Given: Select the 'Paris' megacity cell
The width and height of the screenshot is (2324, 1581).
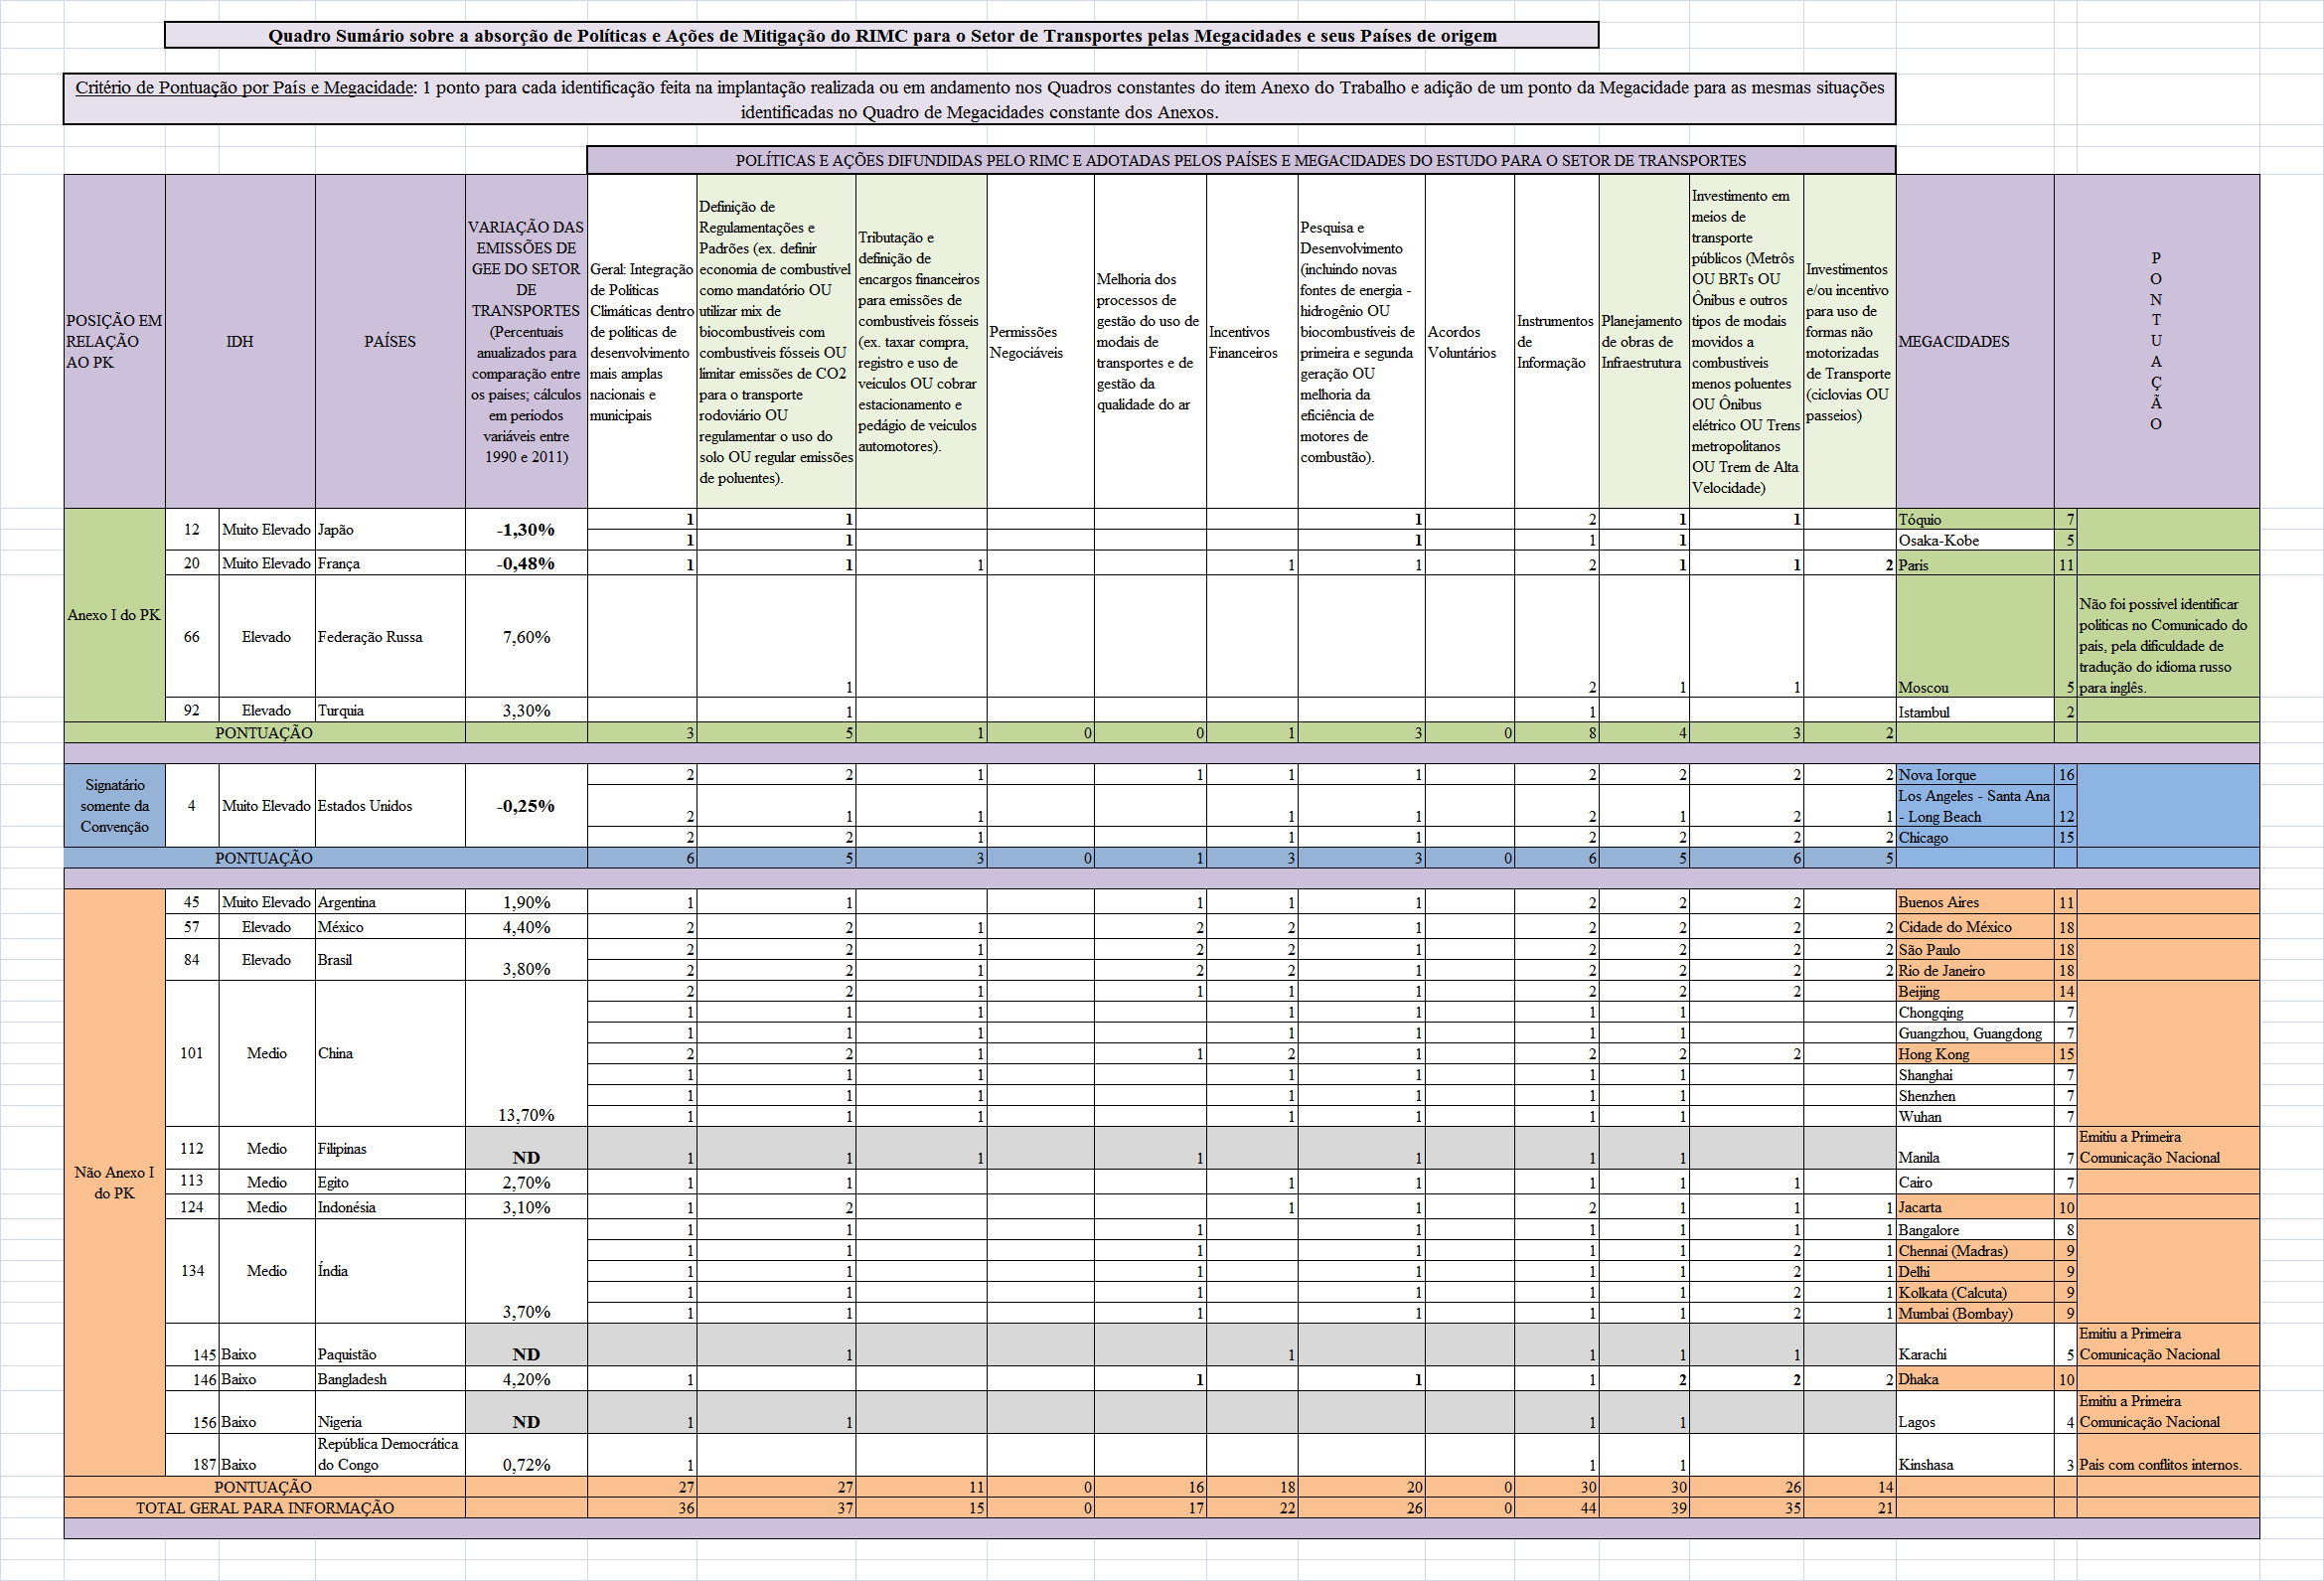Looking at the screenshot, I should [1975, 564].
